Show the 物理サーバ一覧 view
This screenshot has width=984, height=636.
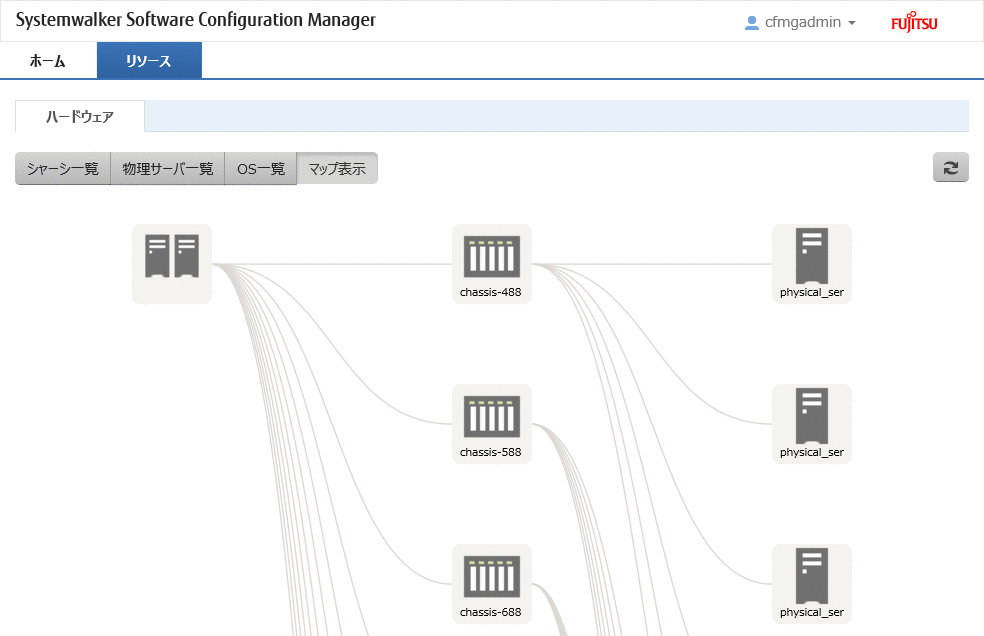[x=168, y=168]
